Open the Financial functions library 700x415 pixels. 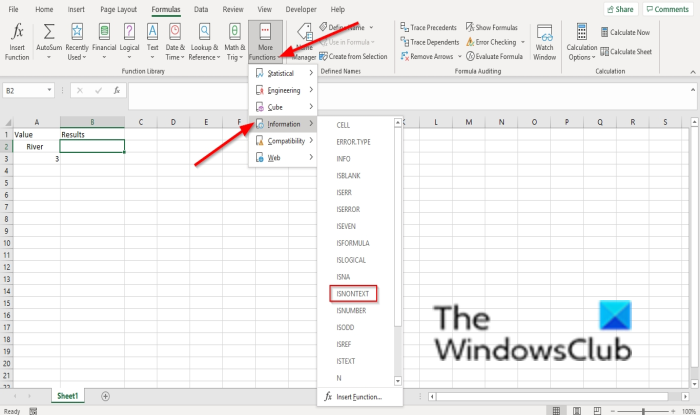[x=104, y=42]
